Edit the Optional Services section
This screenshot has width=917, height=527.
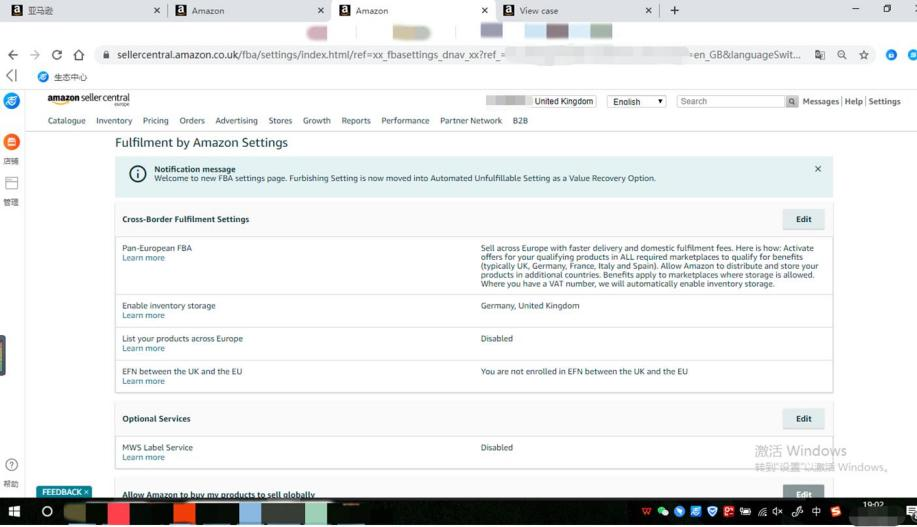click(x=804, y=419)
